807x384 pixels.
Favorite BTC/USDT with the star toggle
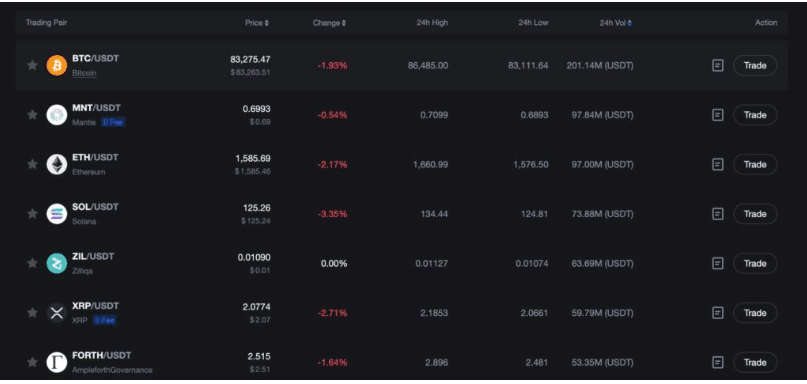pos(32,65)
